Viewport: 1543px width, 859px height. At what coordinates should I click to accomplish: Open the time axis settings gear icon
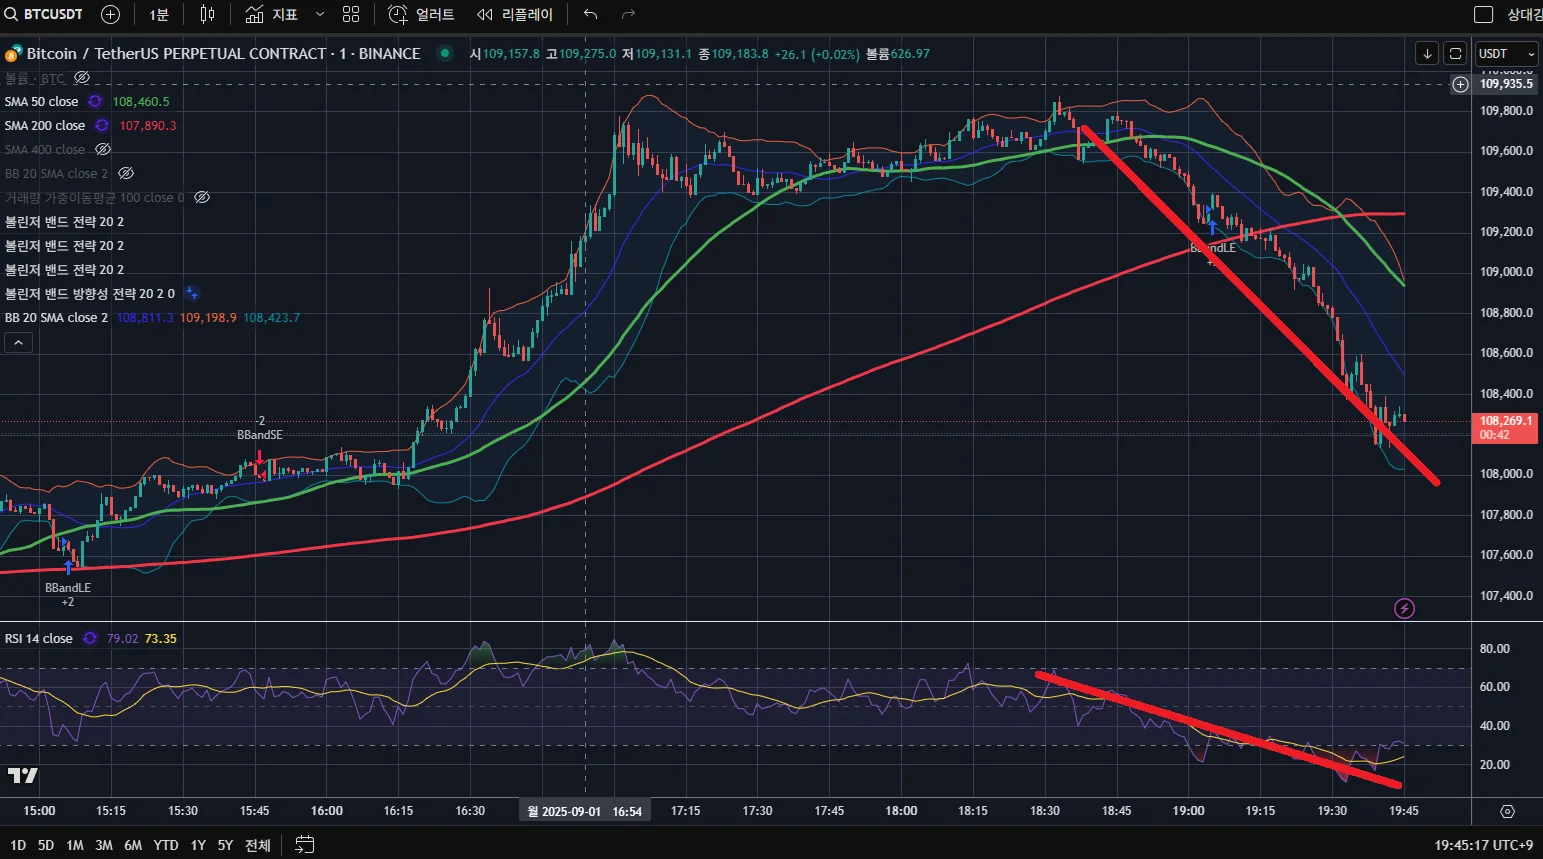pos(1507,811)
